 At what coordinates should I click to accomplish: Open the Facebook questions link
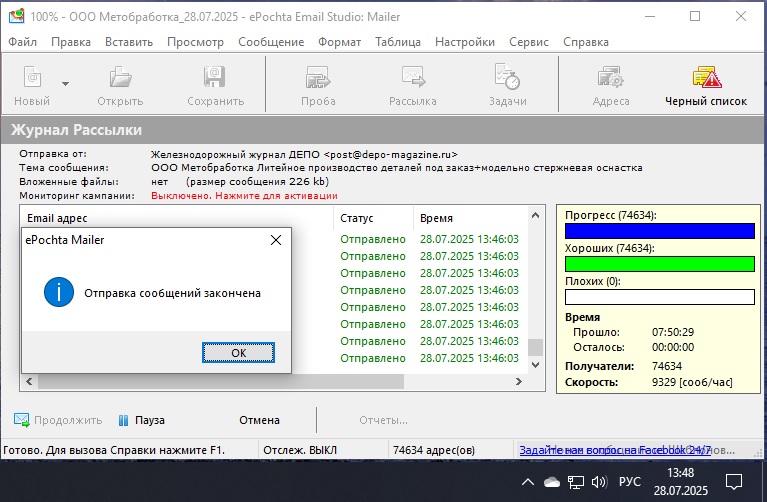tap(615, 450)
